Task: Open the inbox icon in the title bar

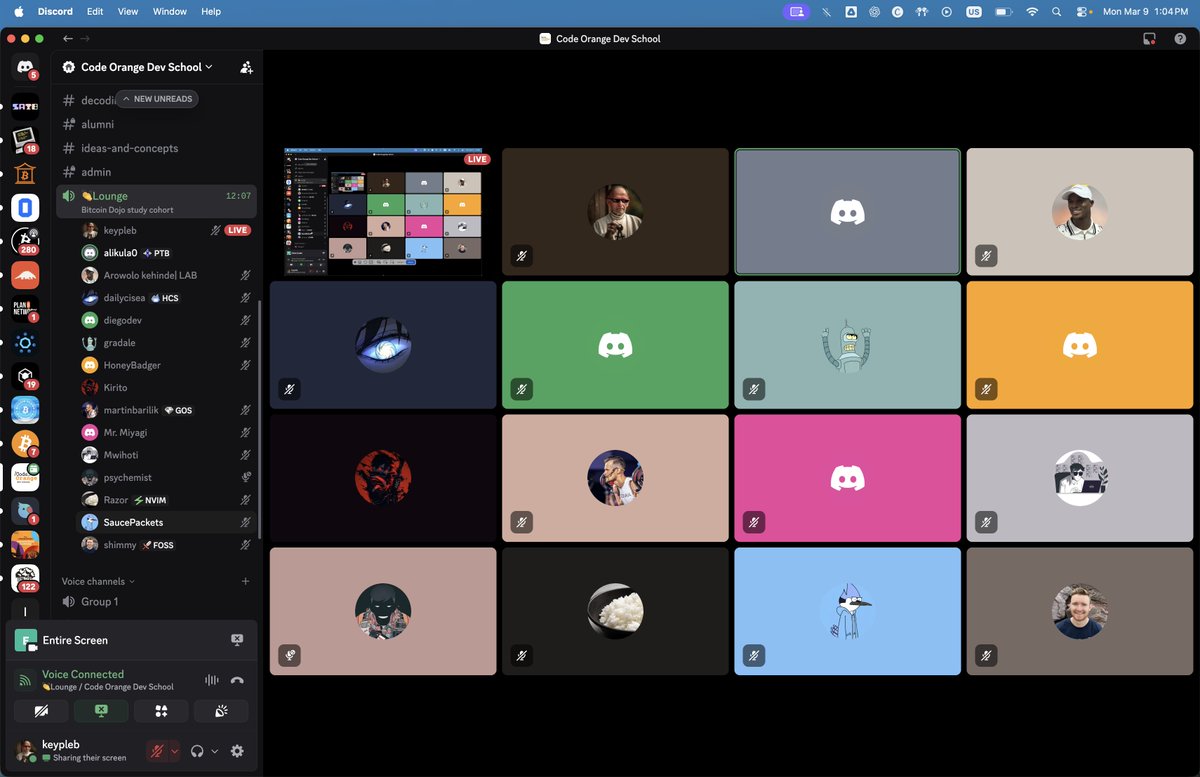Action: coord(1150,38)
